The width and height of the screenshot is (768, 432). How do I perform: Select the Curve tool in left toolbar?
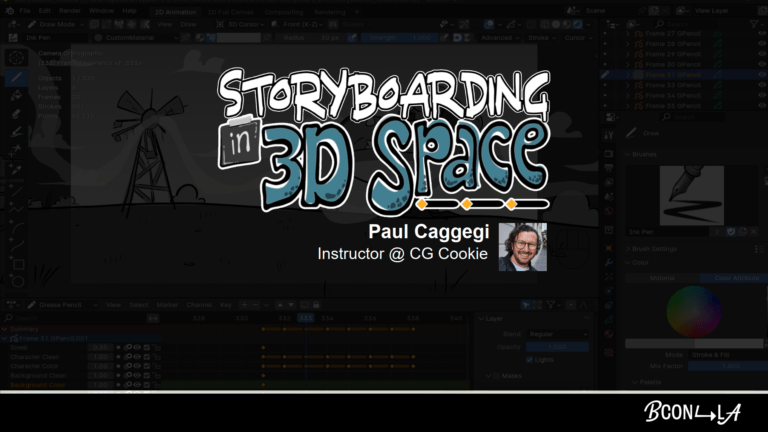18,246
